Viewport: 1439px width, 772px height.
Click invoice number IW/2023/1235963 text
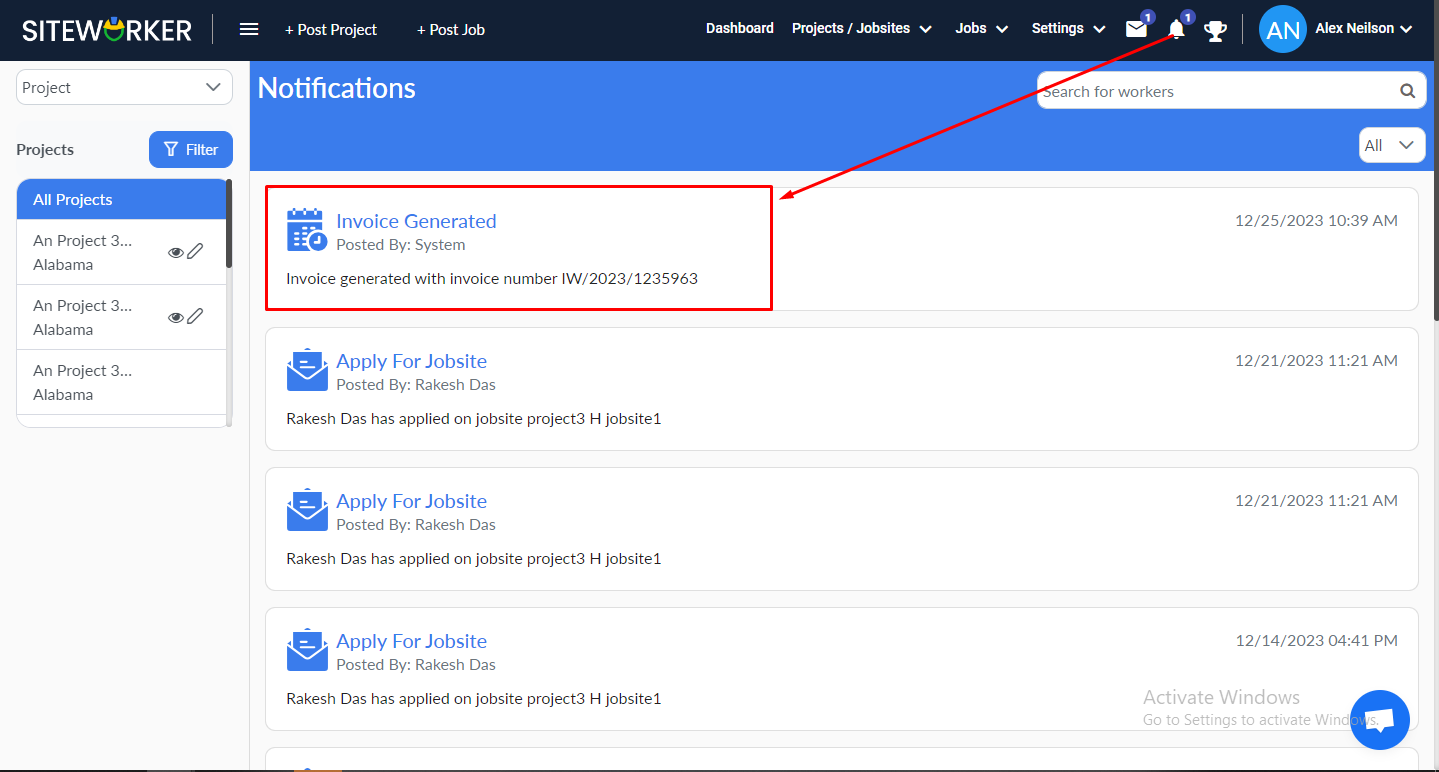[x=630, y=278]
